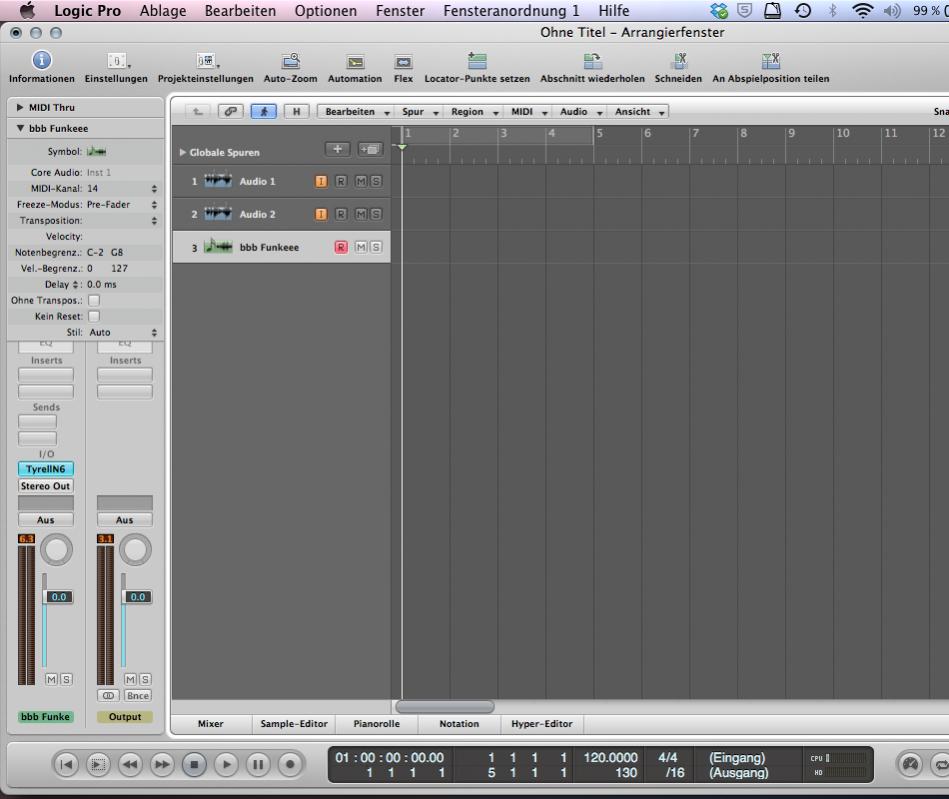Click Output channel pan knob
This screenshot has height=799, width=949.
pyautogui.click(x=135, y=549)
